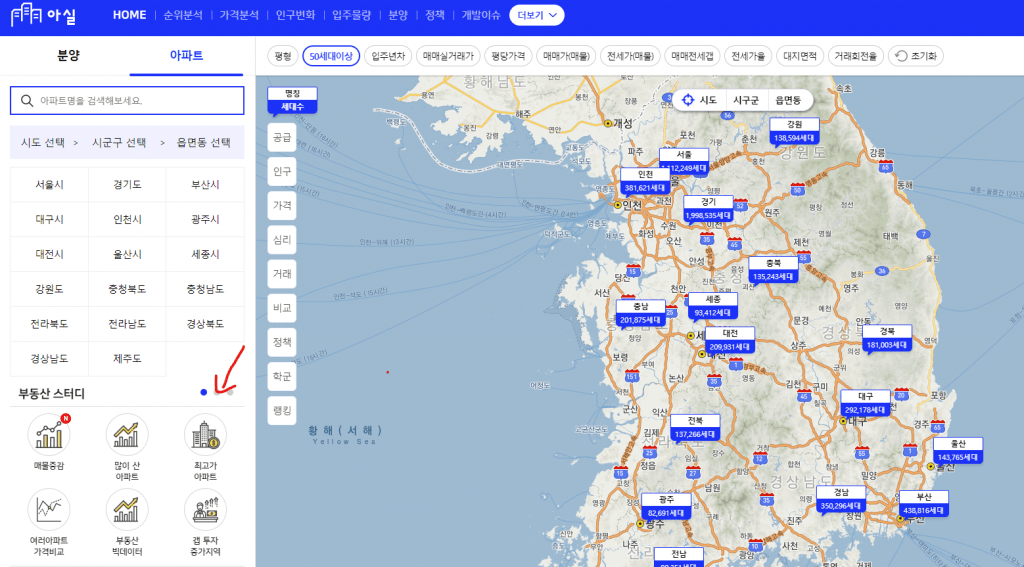Toggle the 평형 filter chip
The height and width of the screenshot is (567, 1024).
tap(283, 56)
